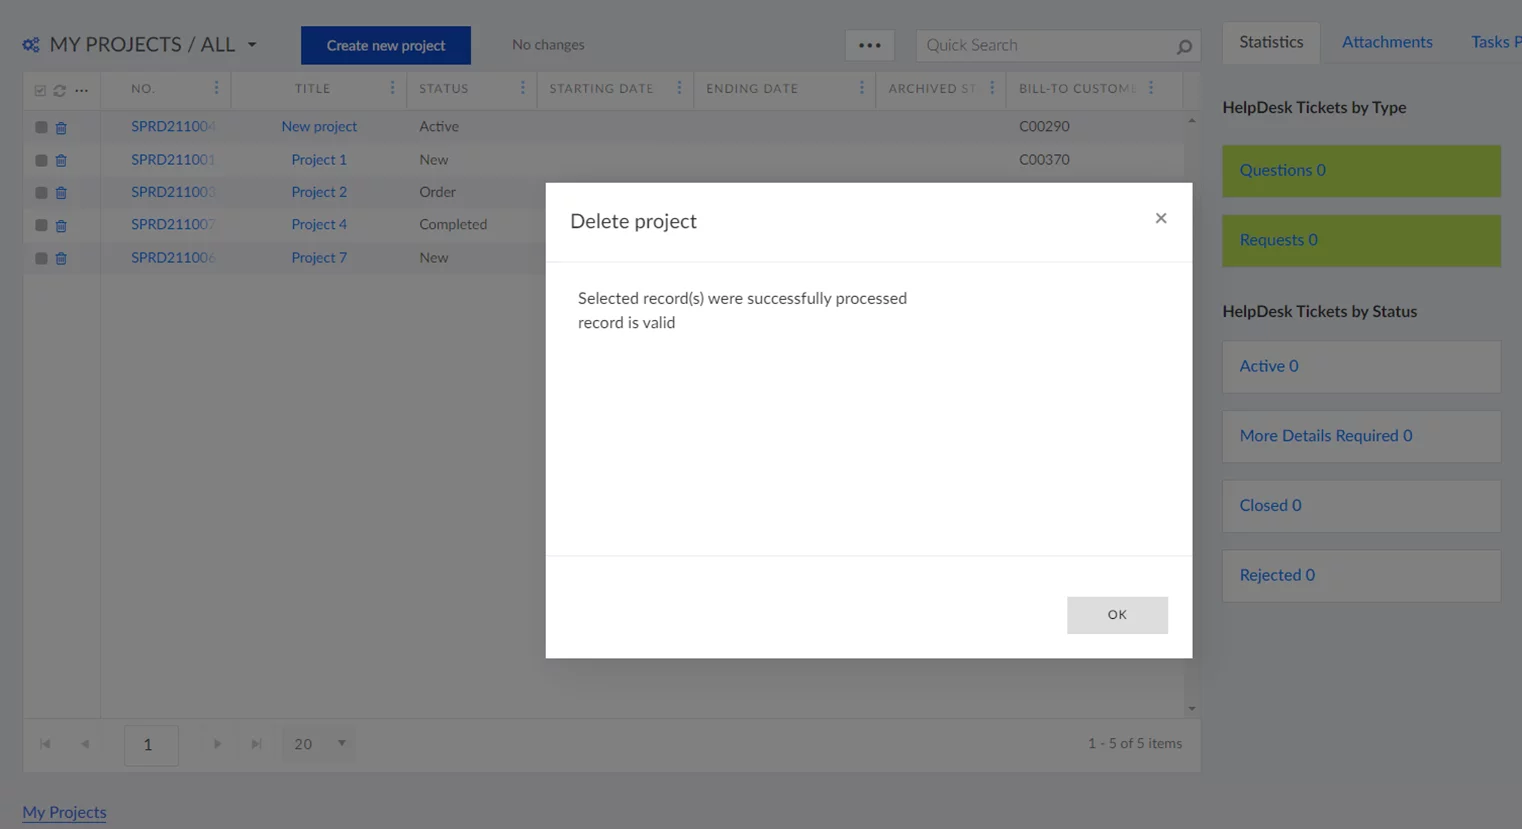
Task: Open the Status column options menu
Action: (522, 88)
